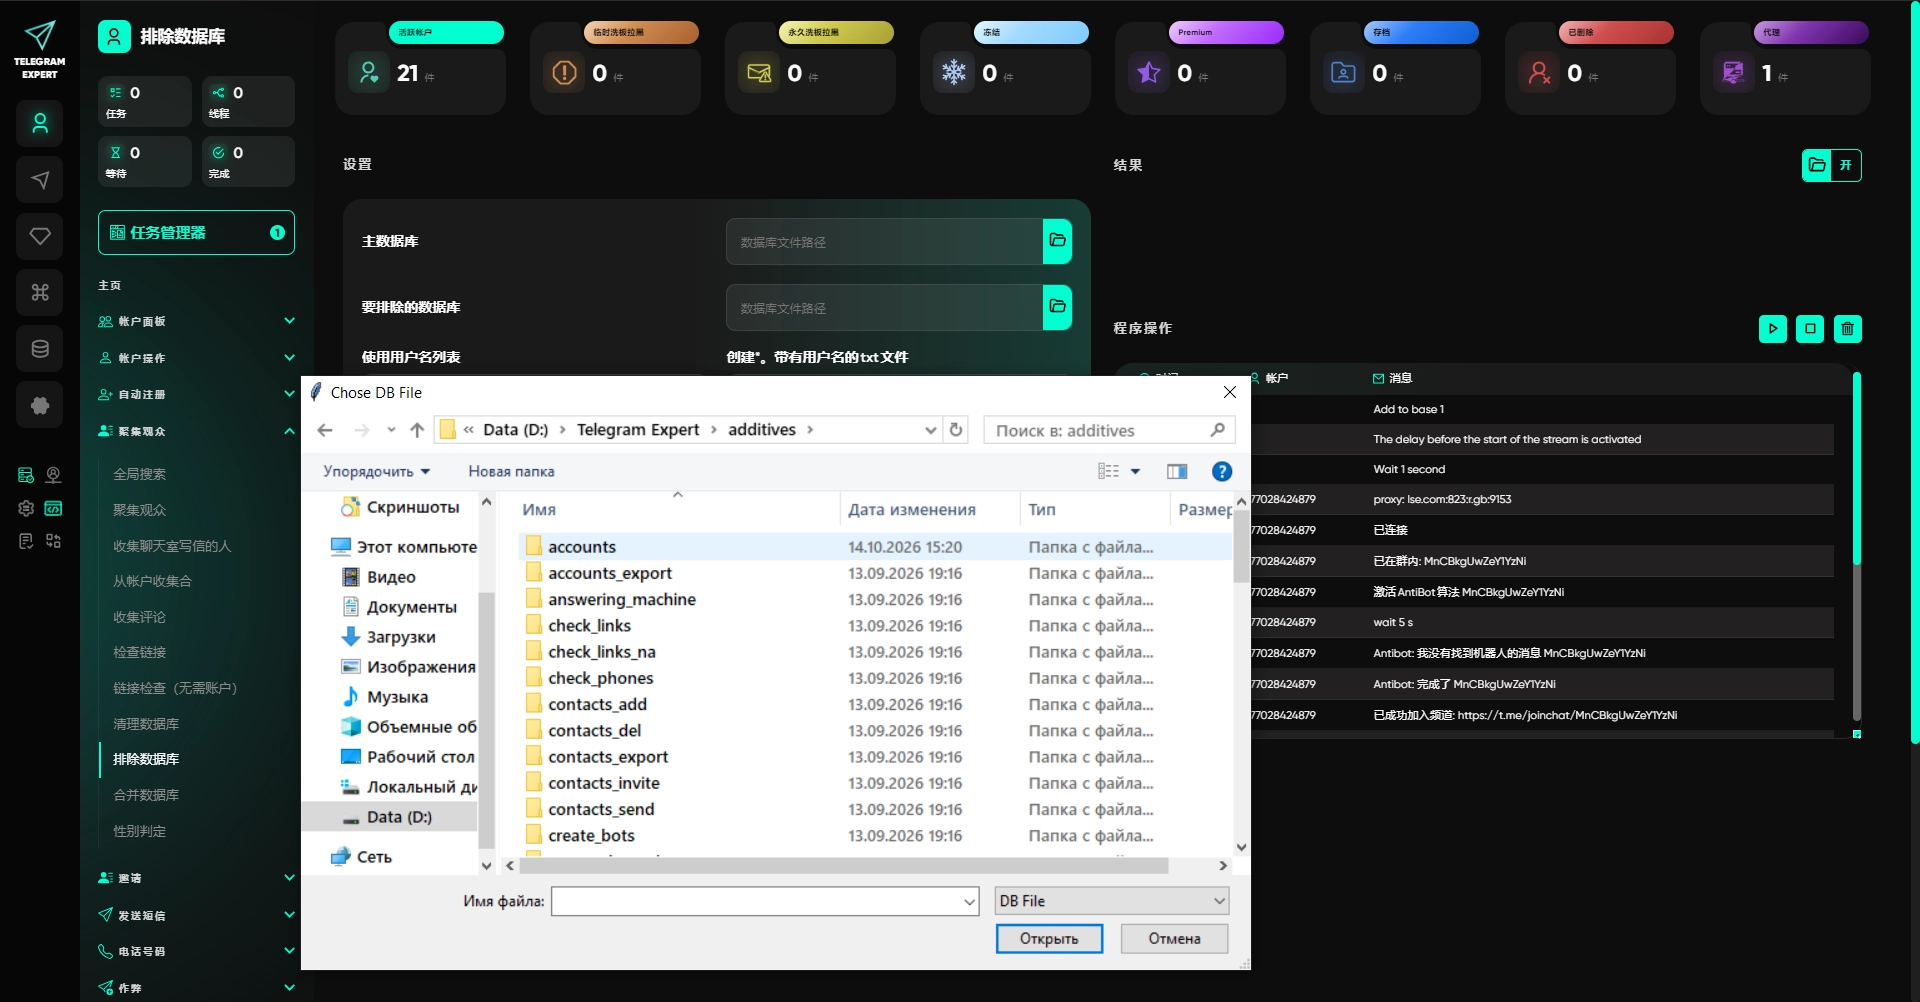Open view options dropdown in file dialog
1920x1002 pixels.
pos(1135,471)
